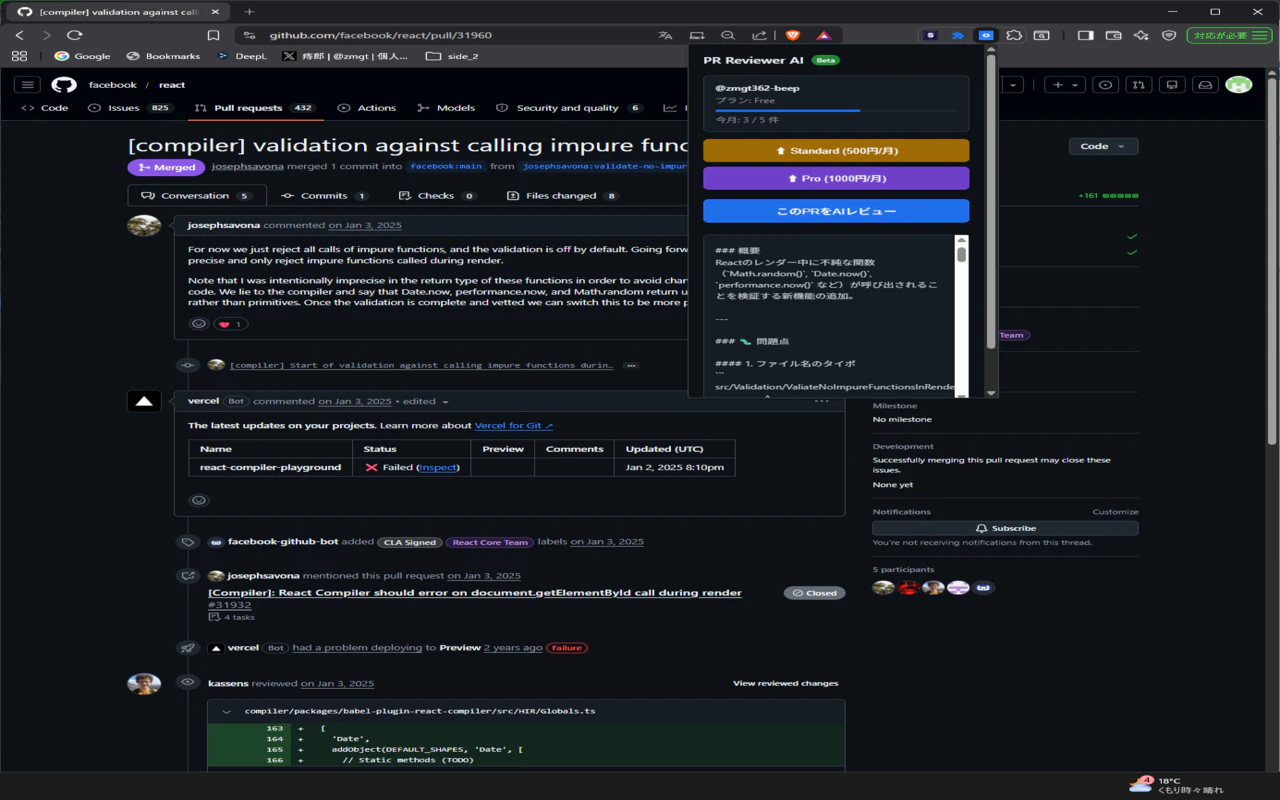Collapse the Globals.ts file diff chevron
The width and height of the screenshot is (1280, 800).
point(227,711)
